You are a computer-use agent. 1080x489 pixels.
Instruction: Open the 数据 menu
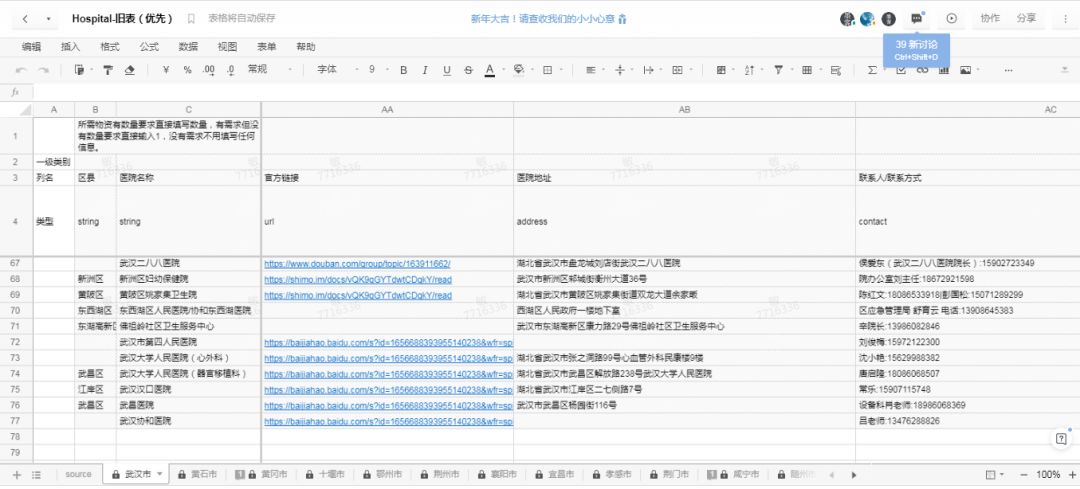(x=188, y=47)
